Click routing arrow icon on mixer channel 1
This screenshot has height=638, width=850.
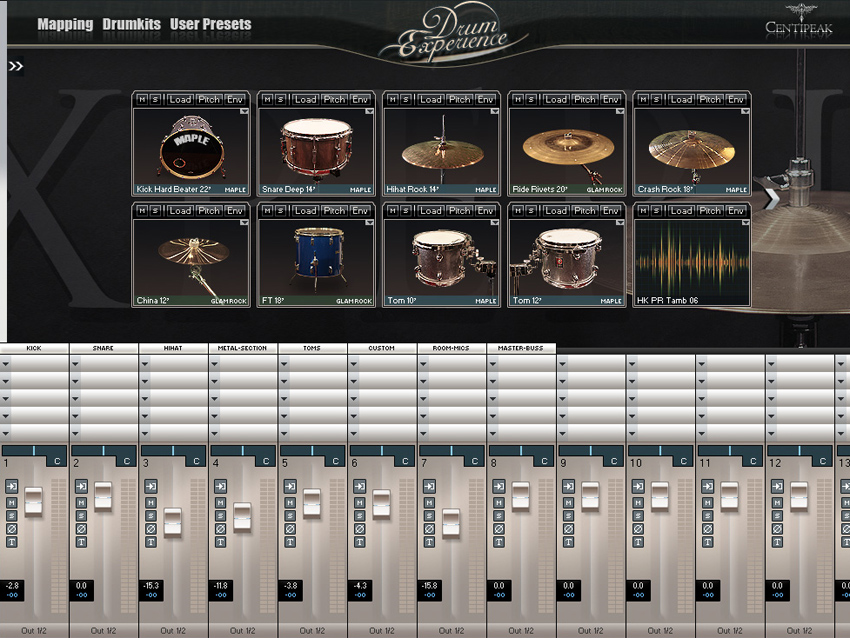tap(11, 486)
